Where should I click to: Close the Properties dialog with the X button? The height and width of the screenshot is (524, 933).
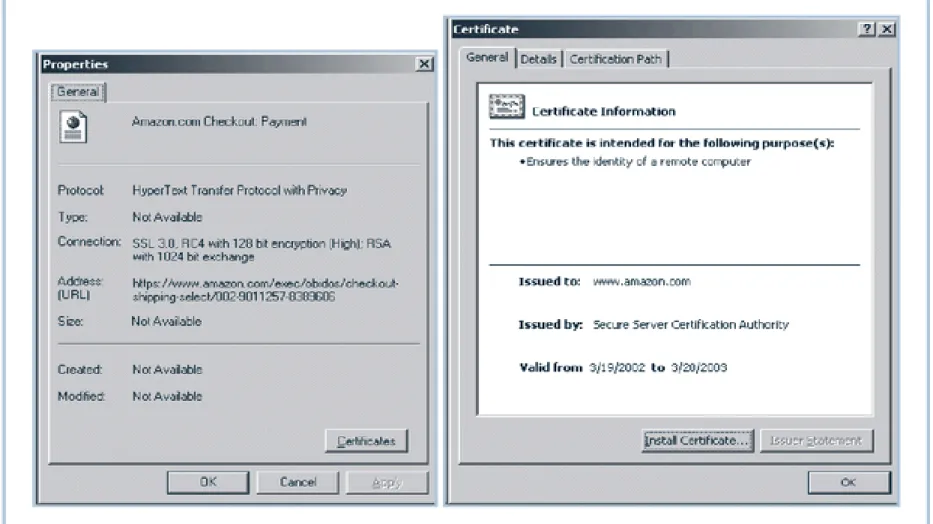[x=424, y=64]
